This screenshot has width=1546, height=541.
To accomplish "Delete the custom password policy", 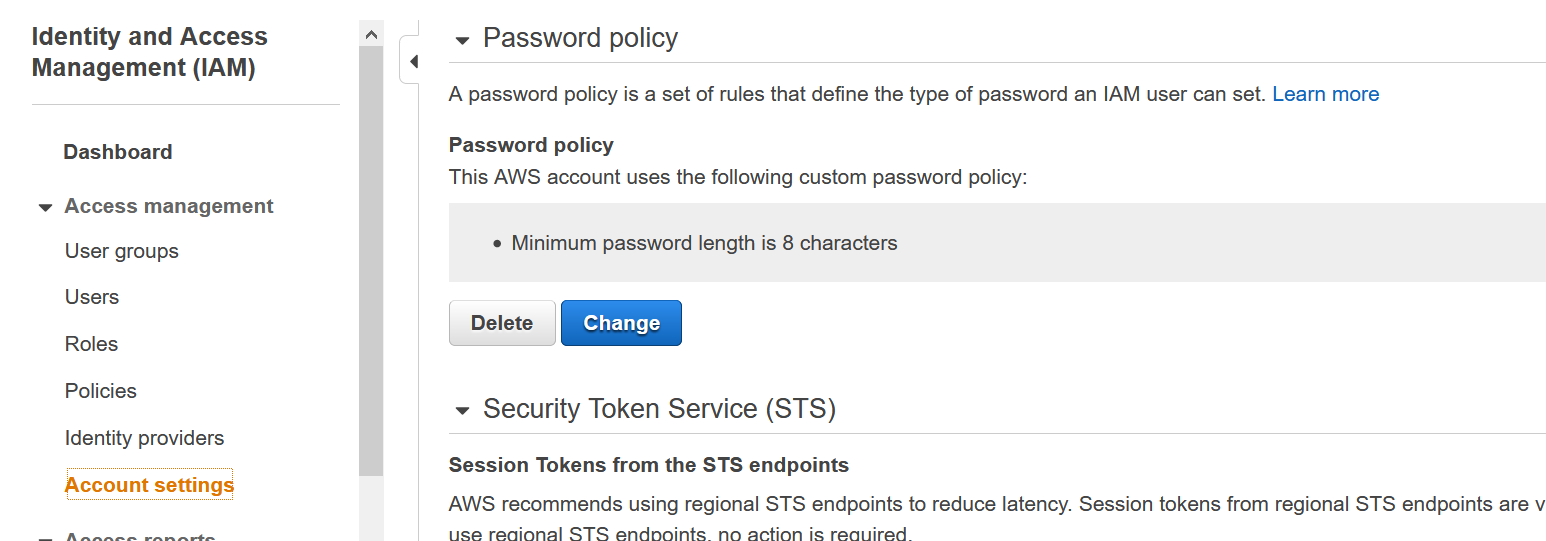I will click(502, 323).
